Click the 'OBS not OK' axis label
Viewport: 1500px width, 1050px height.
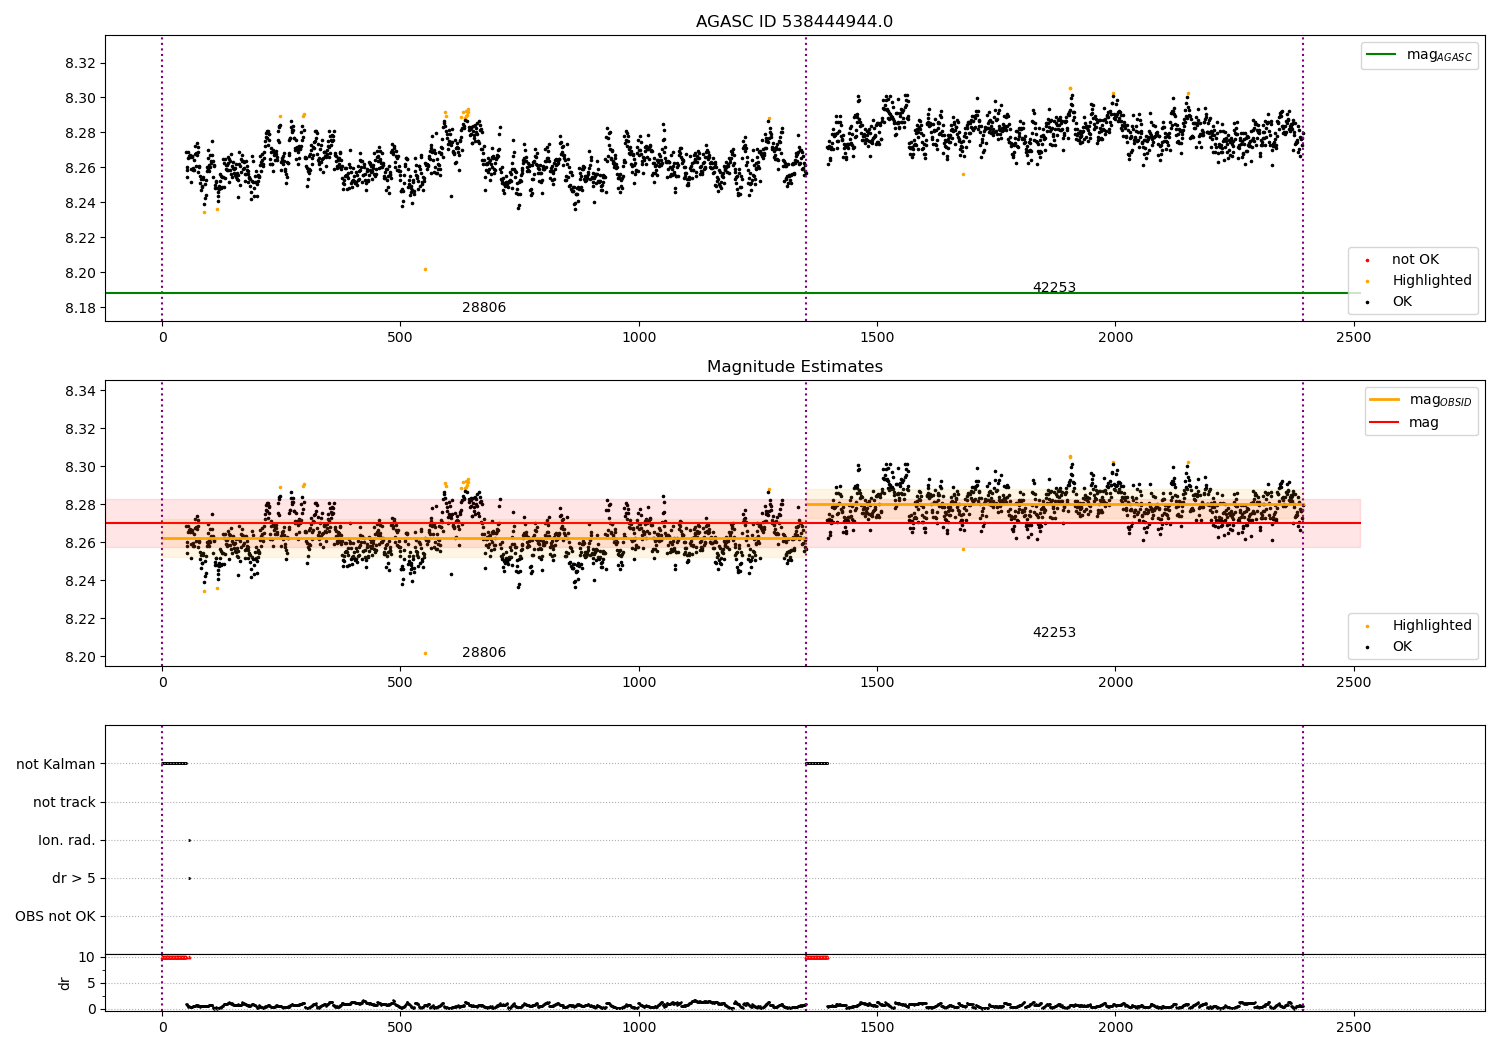(x=55, y=916)
